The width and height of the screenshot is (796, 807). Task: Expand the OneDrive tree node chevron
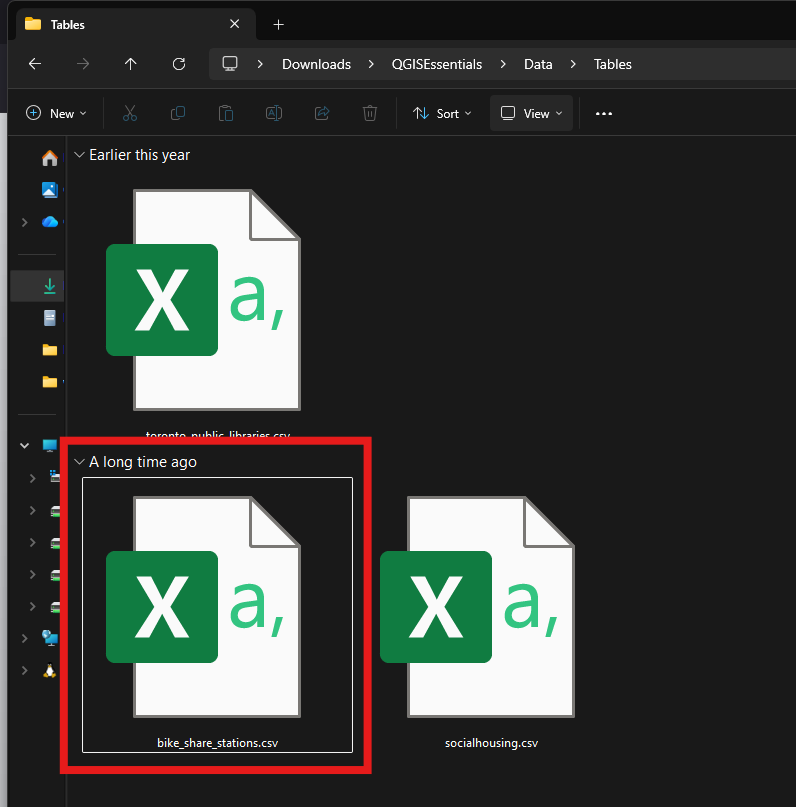[x=24, y=222]
